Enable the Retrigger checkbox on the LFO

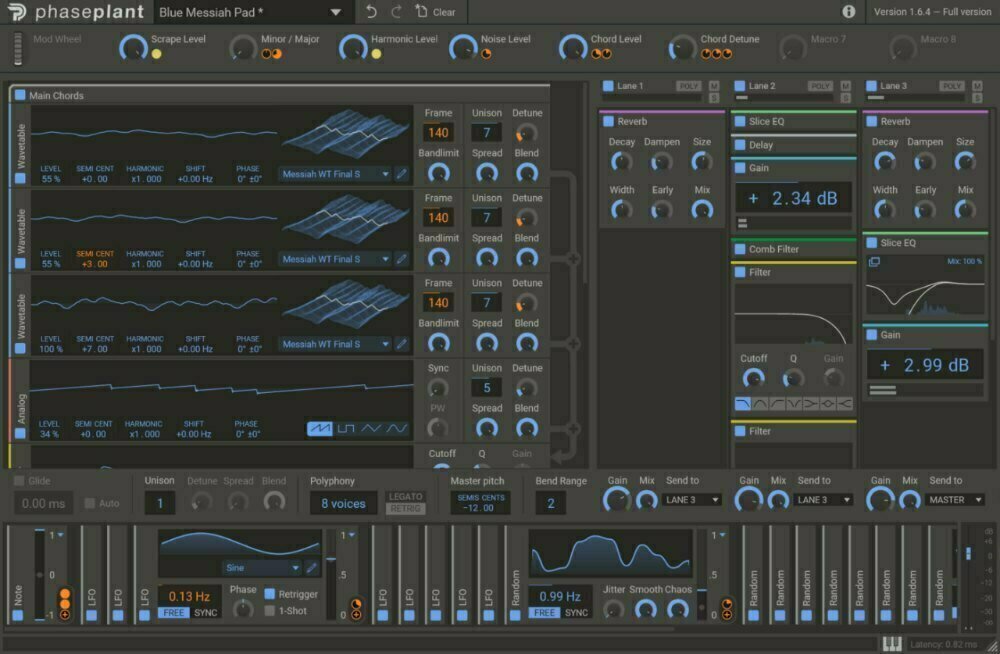(271, 592)
